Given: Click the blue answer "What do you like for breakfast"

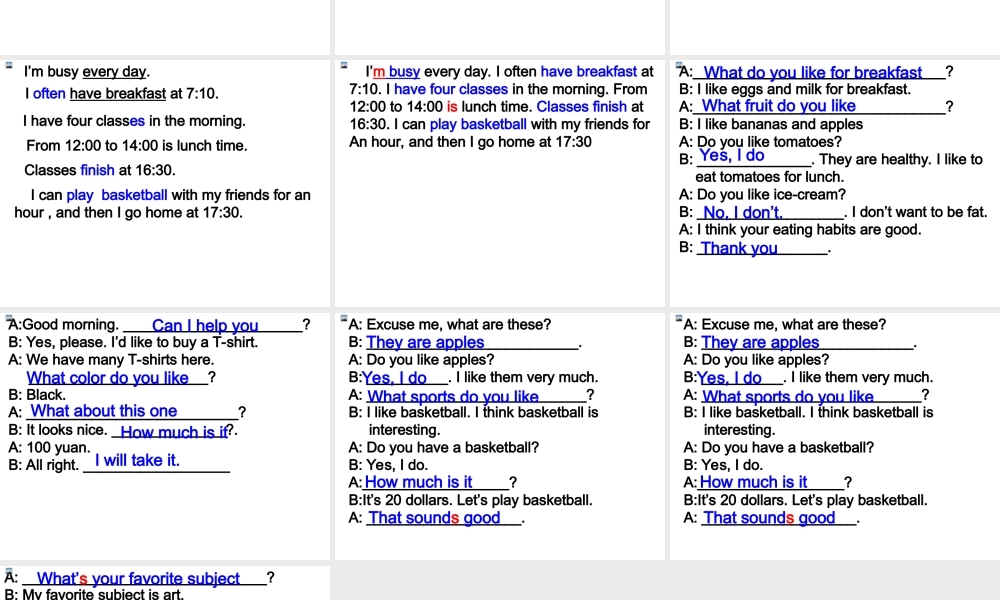Looking at the screenshot, I should pyautogui.click(x=812, y=72).
